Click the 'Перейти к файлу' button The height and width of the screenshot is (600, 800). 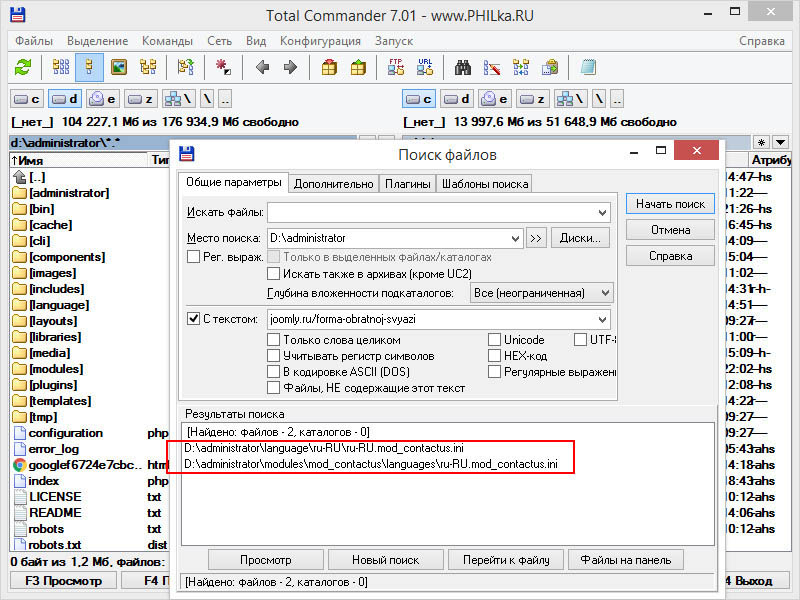[x=506, y=560]
